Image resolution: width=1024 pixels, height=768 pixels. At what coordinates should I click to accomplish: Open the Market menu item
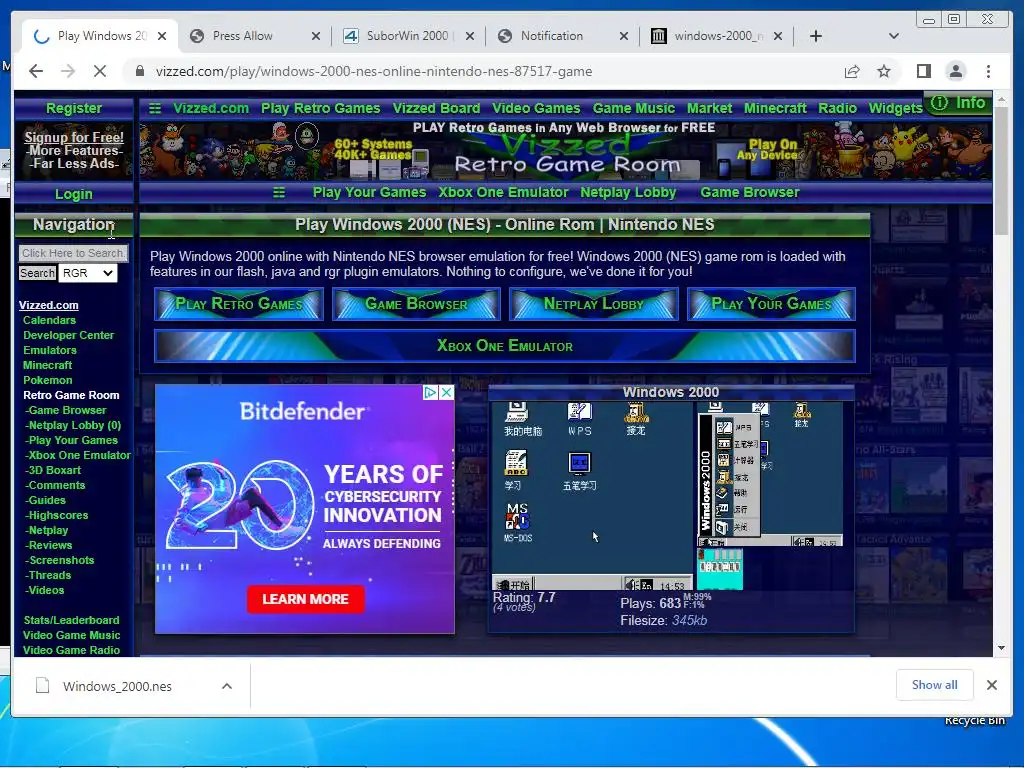tap(709, 108)
